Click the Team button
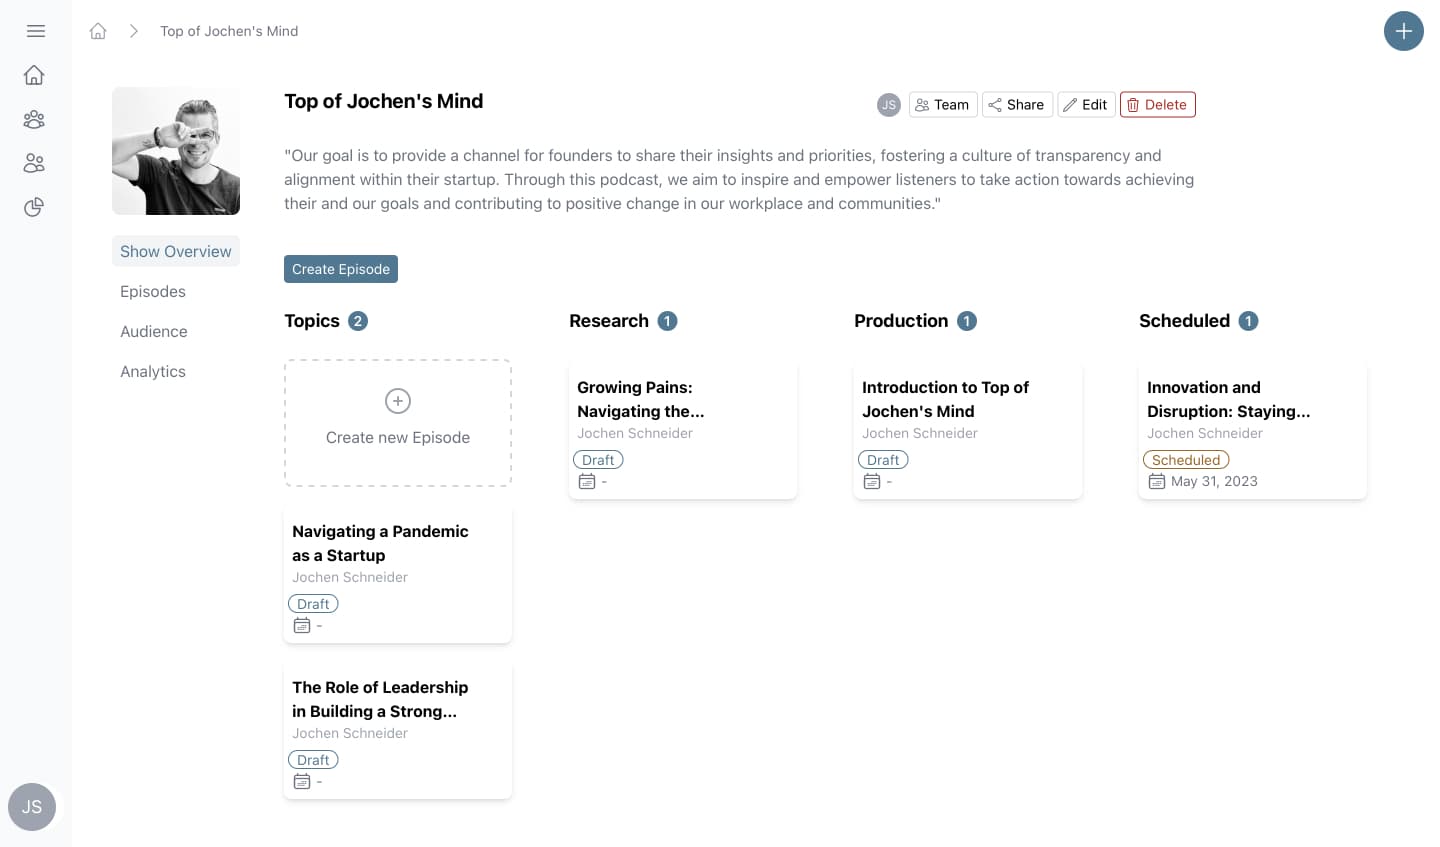The width and height of the screenshot is (1440, 847). click(943, 104)
